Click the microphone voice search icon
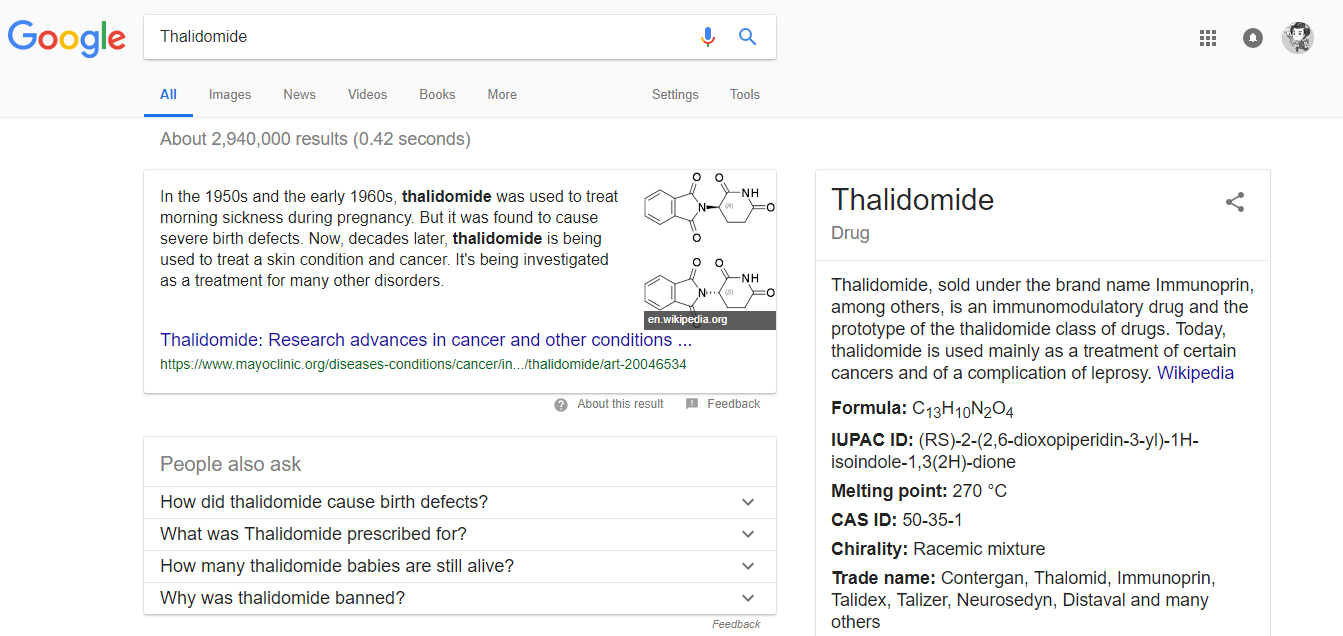Image resolution: width=1343 pixels, height=636 pixels. [708, 37]
